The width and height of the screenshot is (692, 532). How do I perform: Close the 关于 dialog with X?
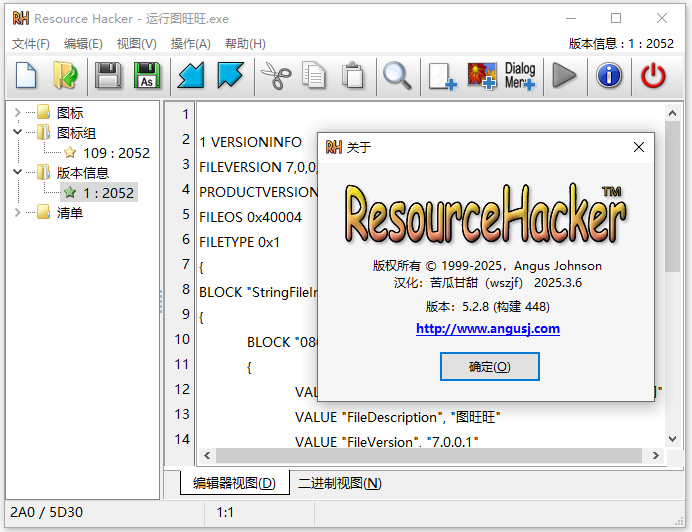[x=639, y=147]
